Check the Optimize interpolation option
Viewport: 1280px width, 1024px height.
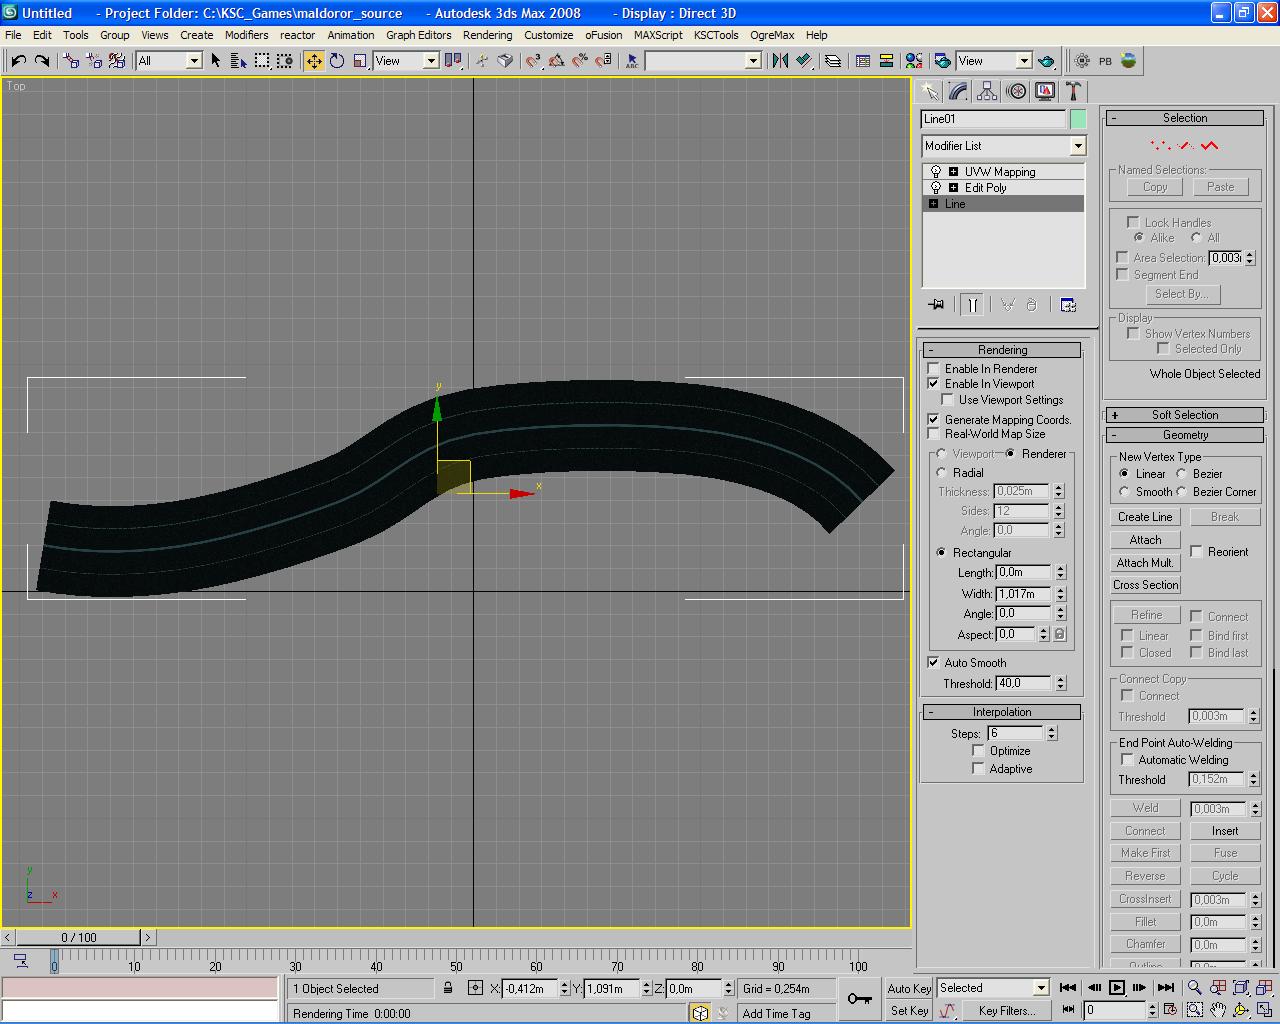point(979,751)
